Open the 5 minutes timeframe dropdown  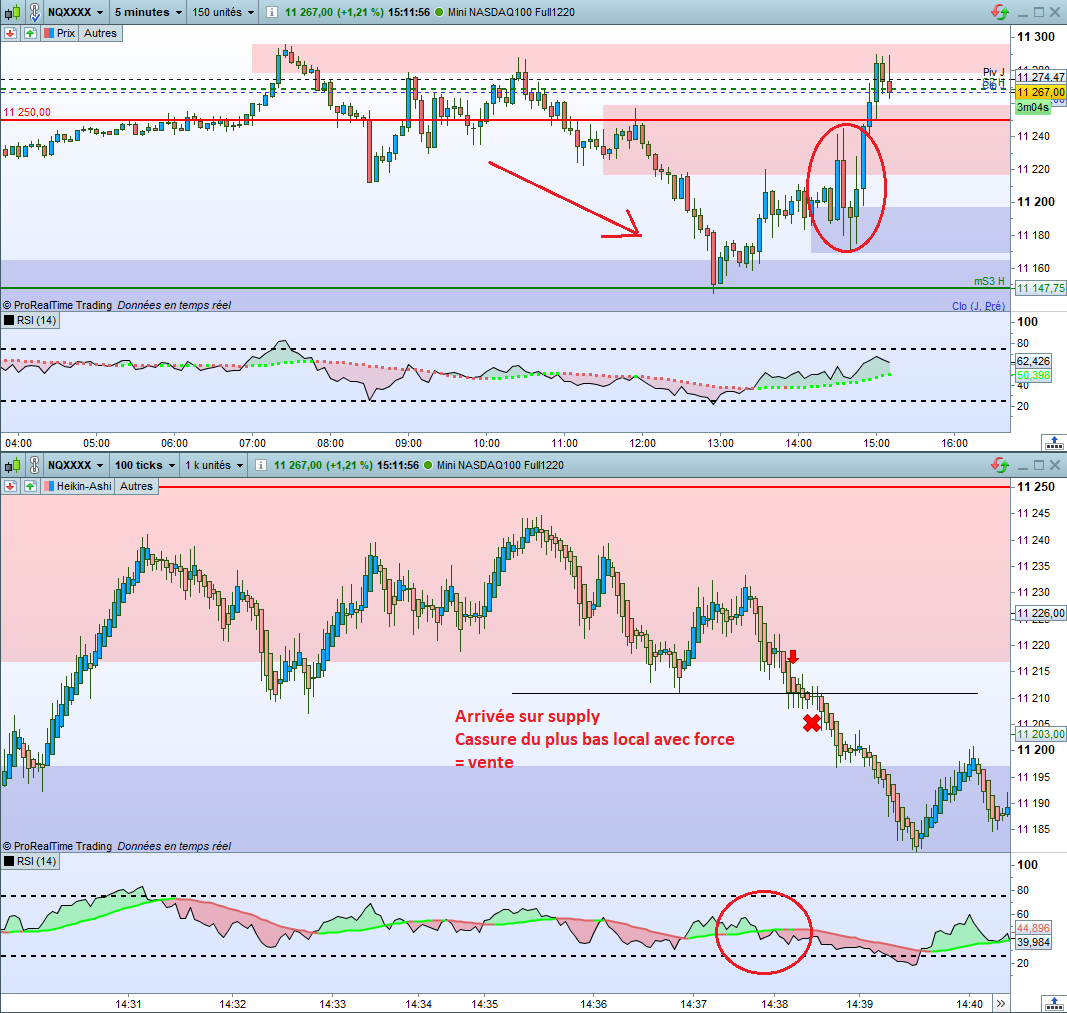[148, 12]
